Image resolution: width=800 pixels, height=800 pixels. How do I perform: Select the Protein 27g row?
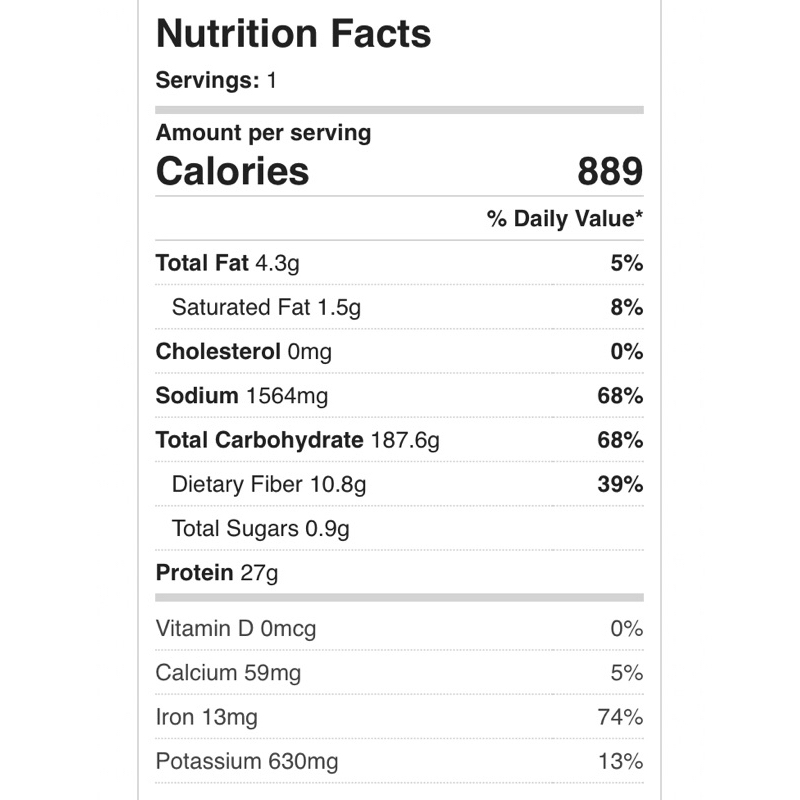(399, 572)
